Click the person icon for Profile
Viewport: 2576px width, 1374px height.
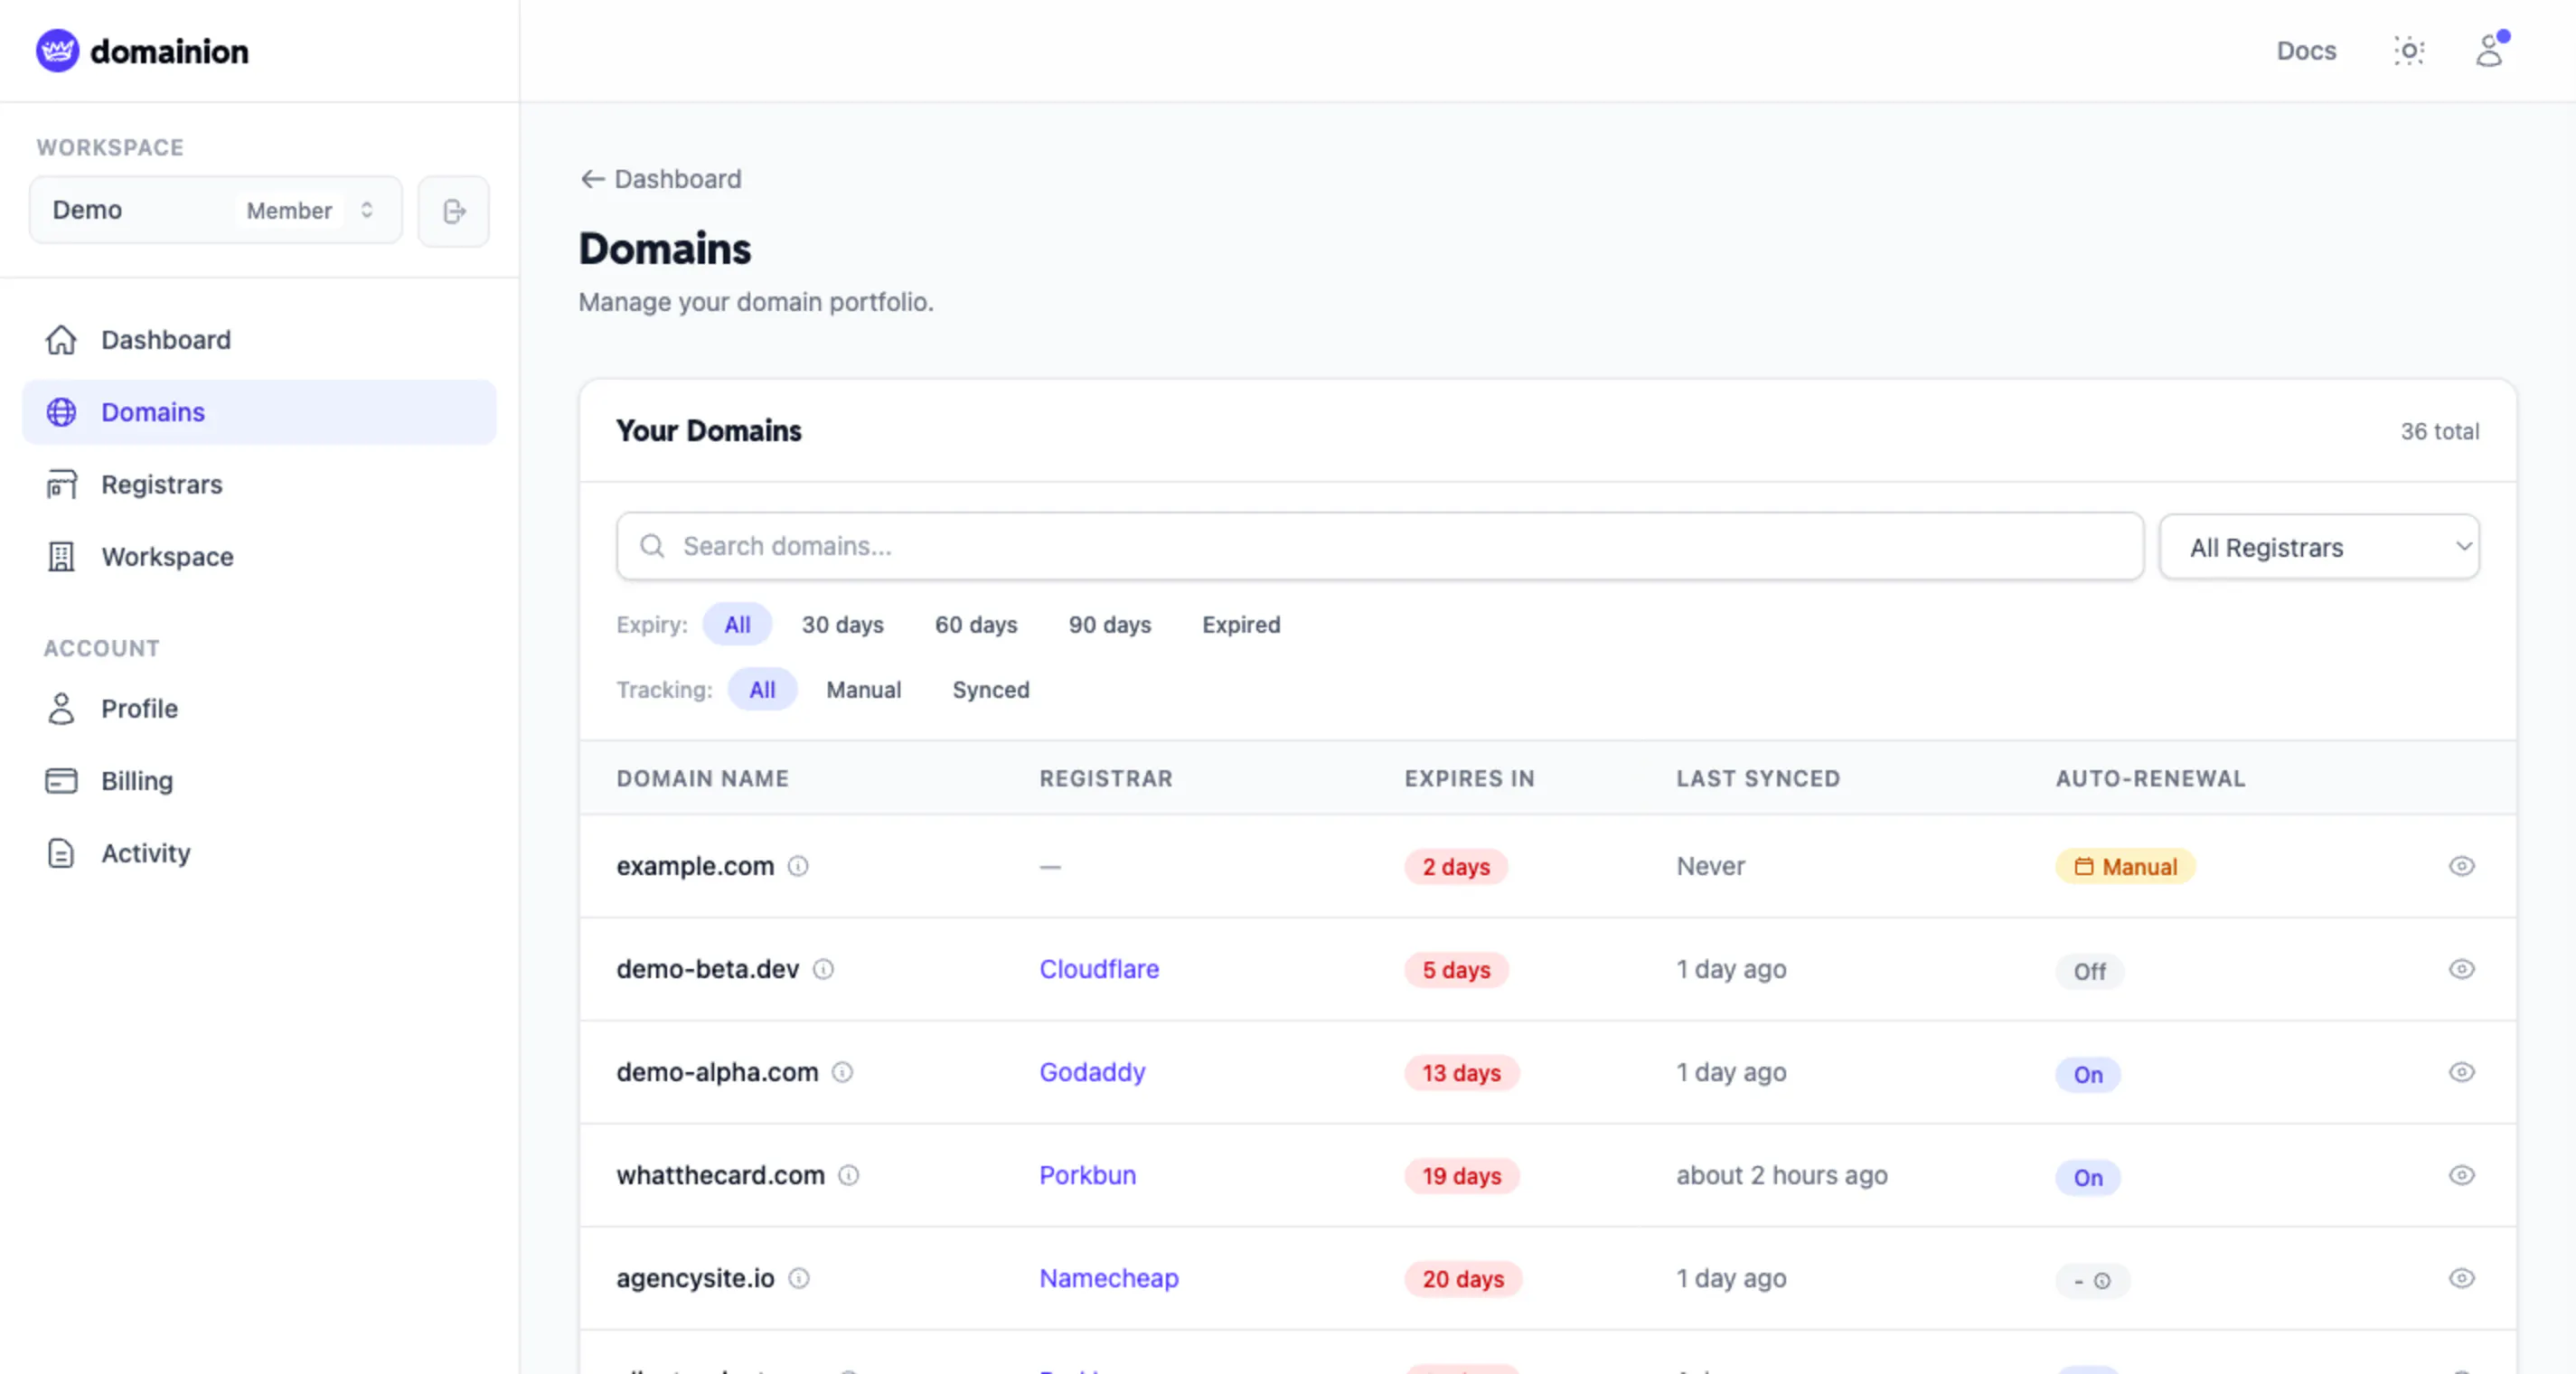pos(61,709)
